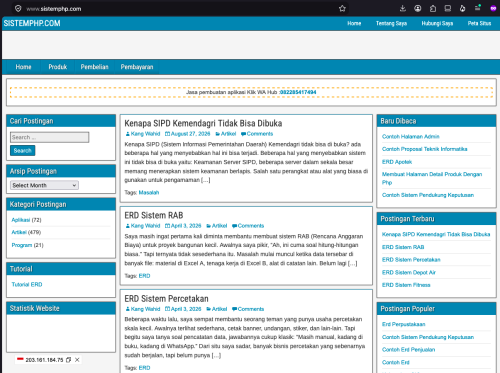Open ERD Sistem RAB in Postingan Terbaru
This screenshot has height=373, width=500.
[x=403, y=247]
